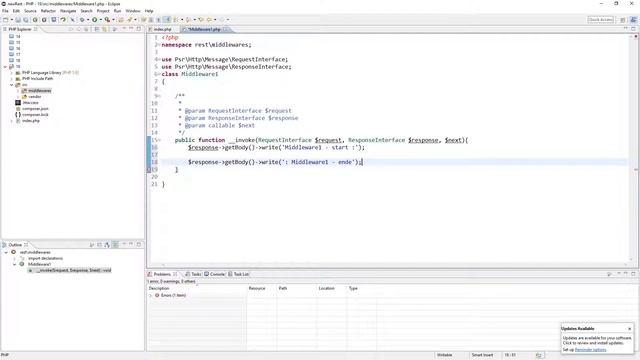Maximize the Outline panel

[x=139, y=244]
